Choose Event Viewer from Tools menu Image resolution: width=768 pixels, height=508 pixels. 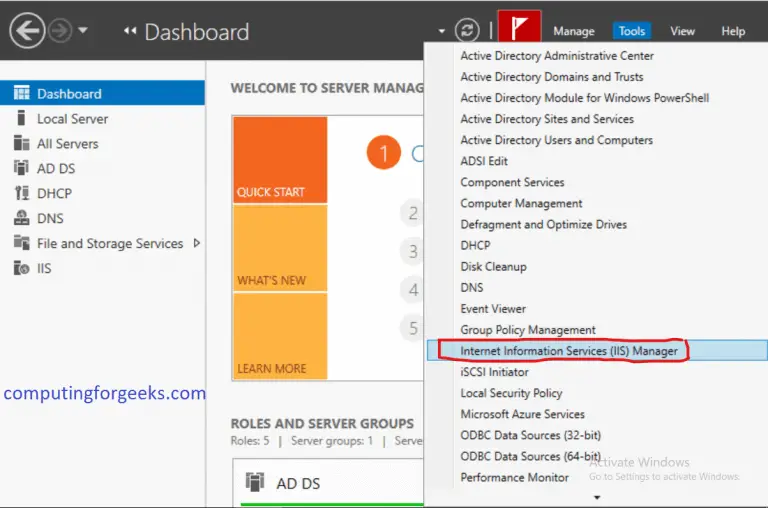(x=493, y=309)
